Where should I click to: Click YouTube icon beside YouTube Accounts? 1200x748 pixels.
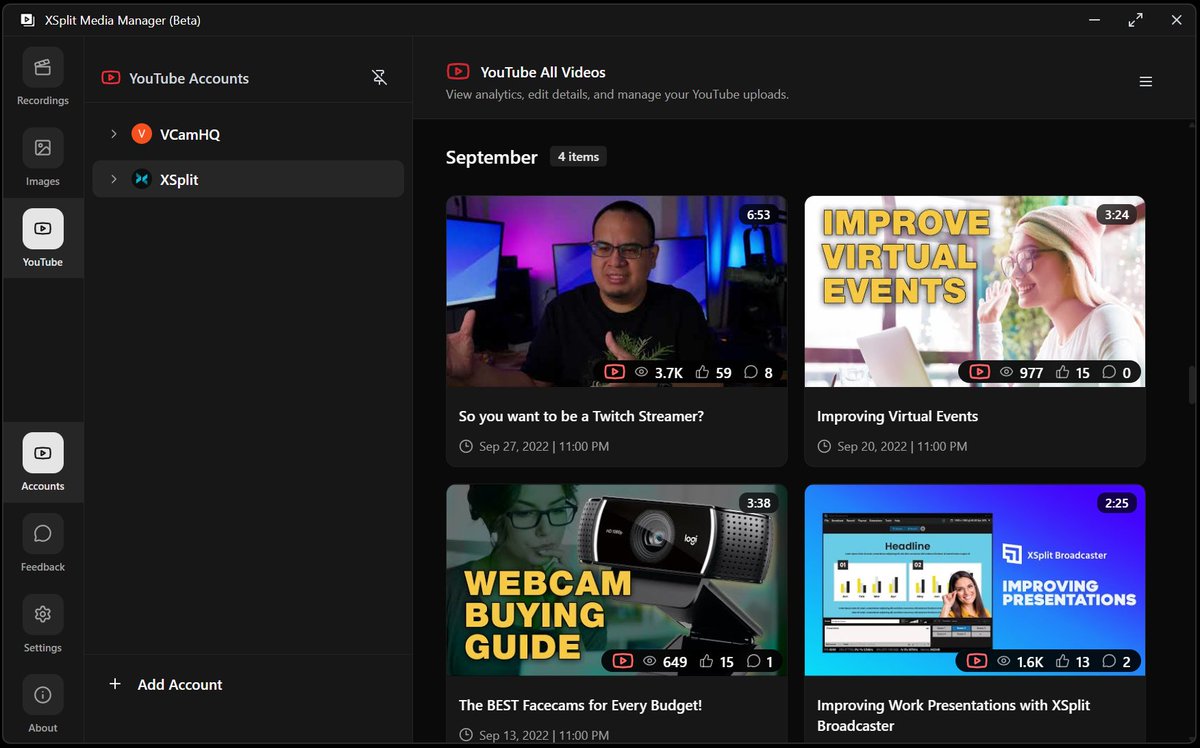coord(111,78)
